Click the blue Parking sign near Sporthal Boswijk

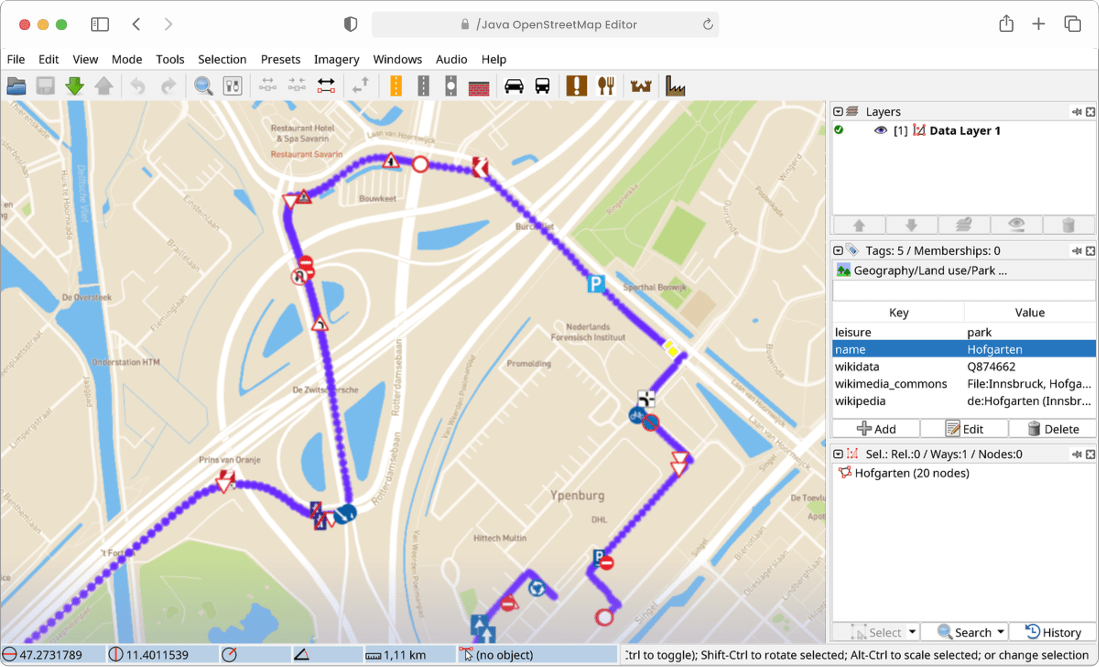(596, 284)
